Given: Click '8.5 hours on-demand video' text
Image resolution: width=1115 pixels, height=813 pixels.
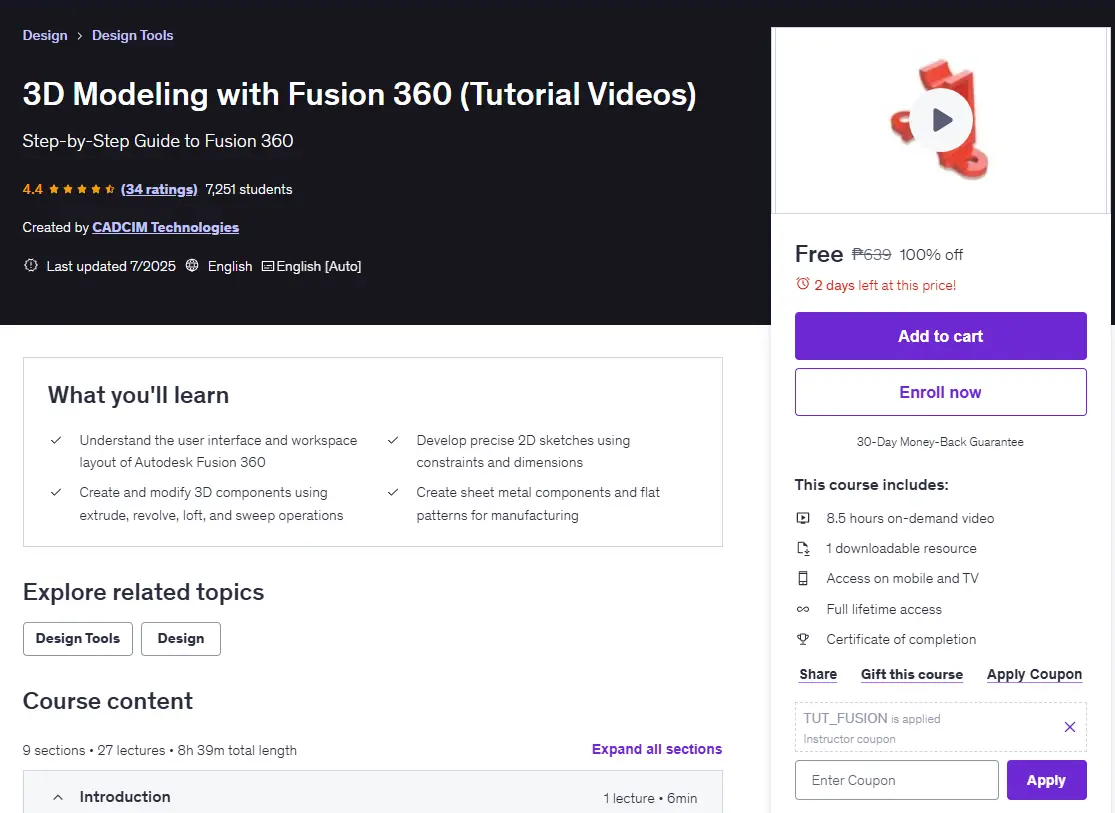Looking at the screenshot, I should tap(910, 519).
